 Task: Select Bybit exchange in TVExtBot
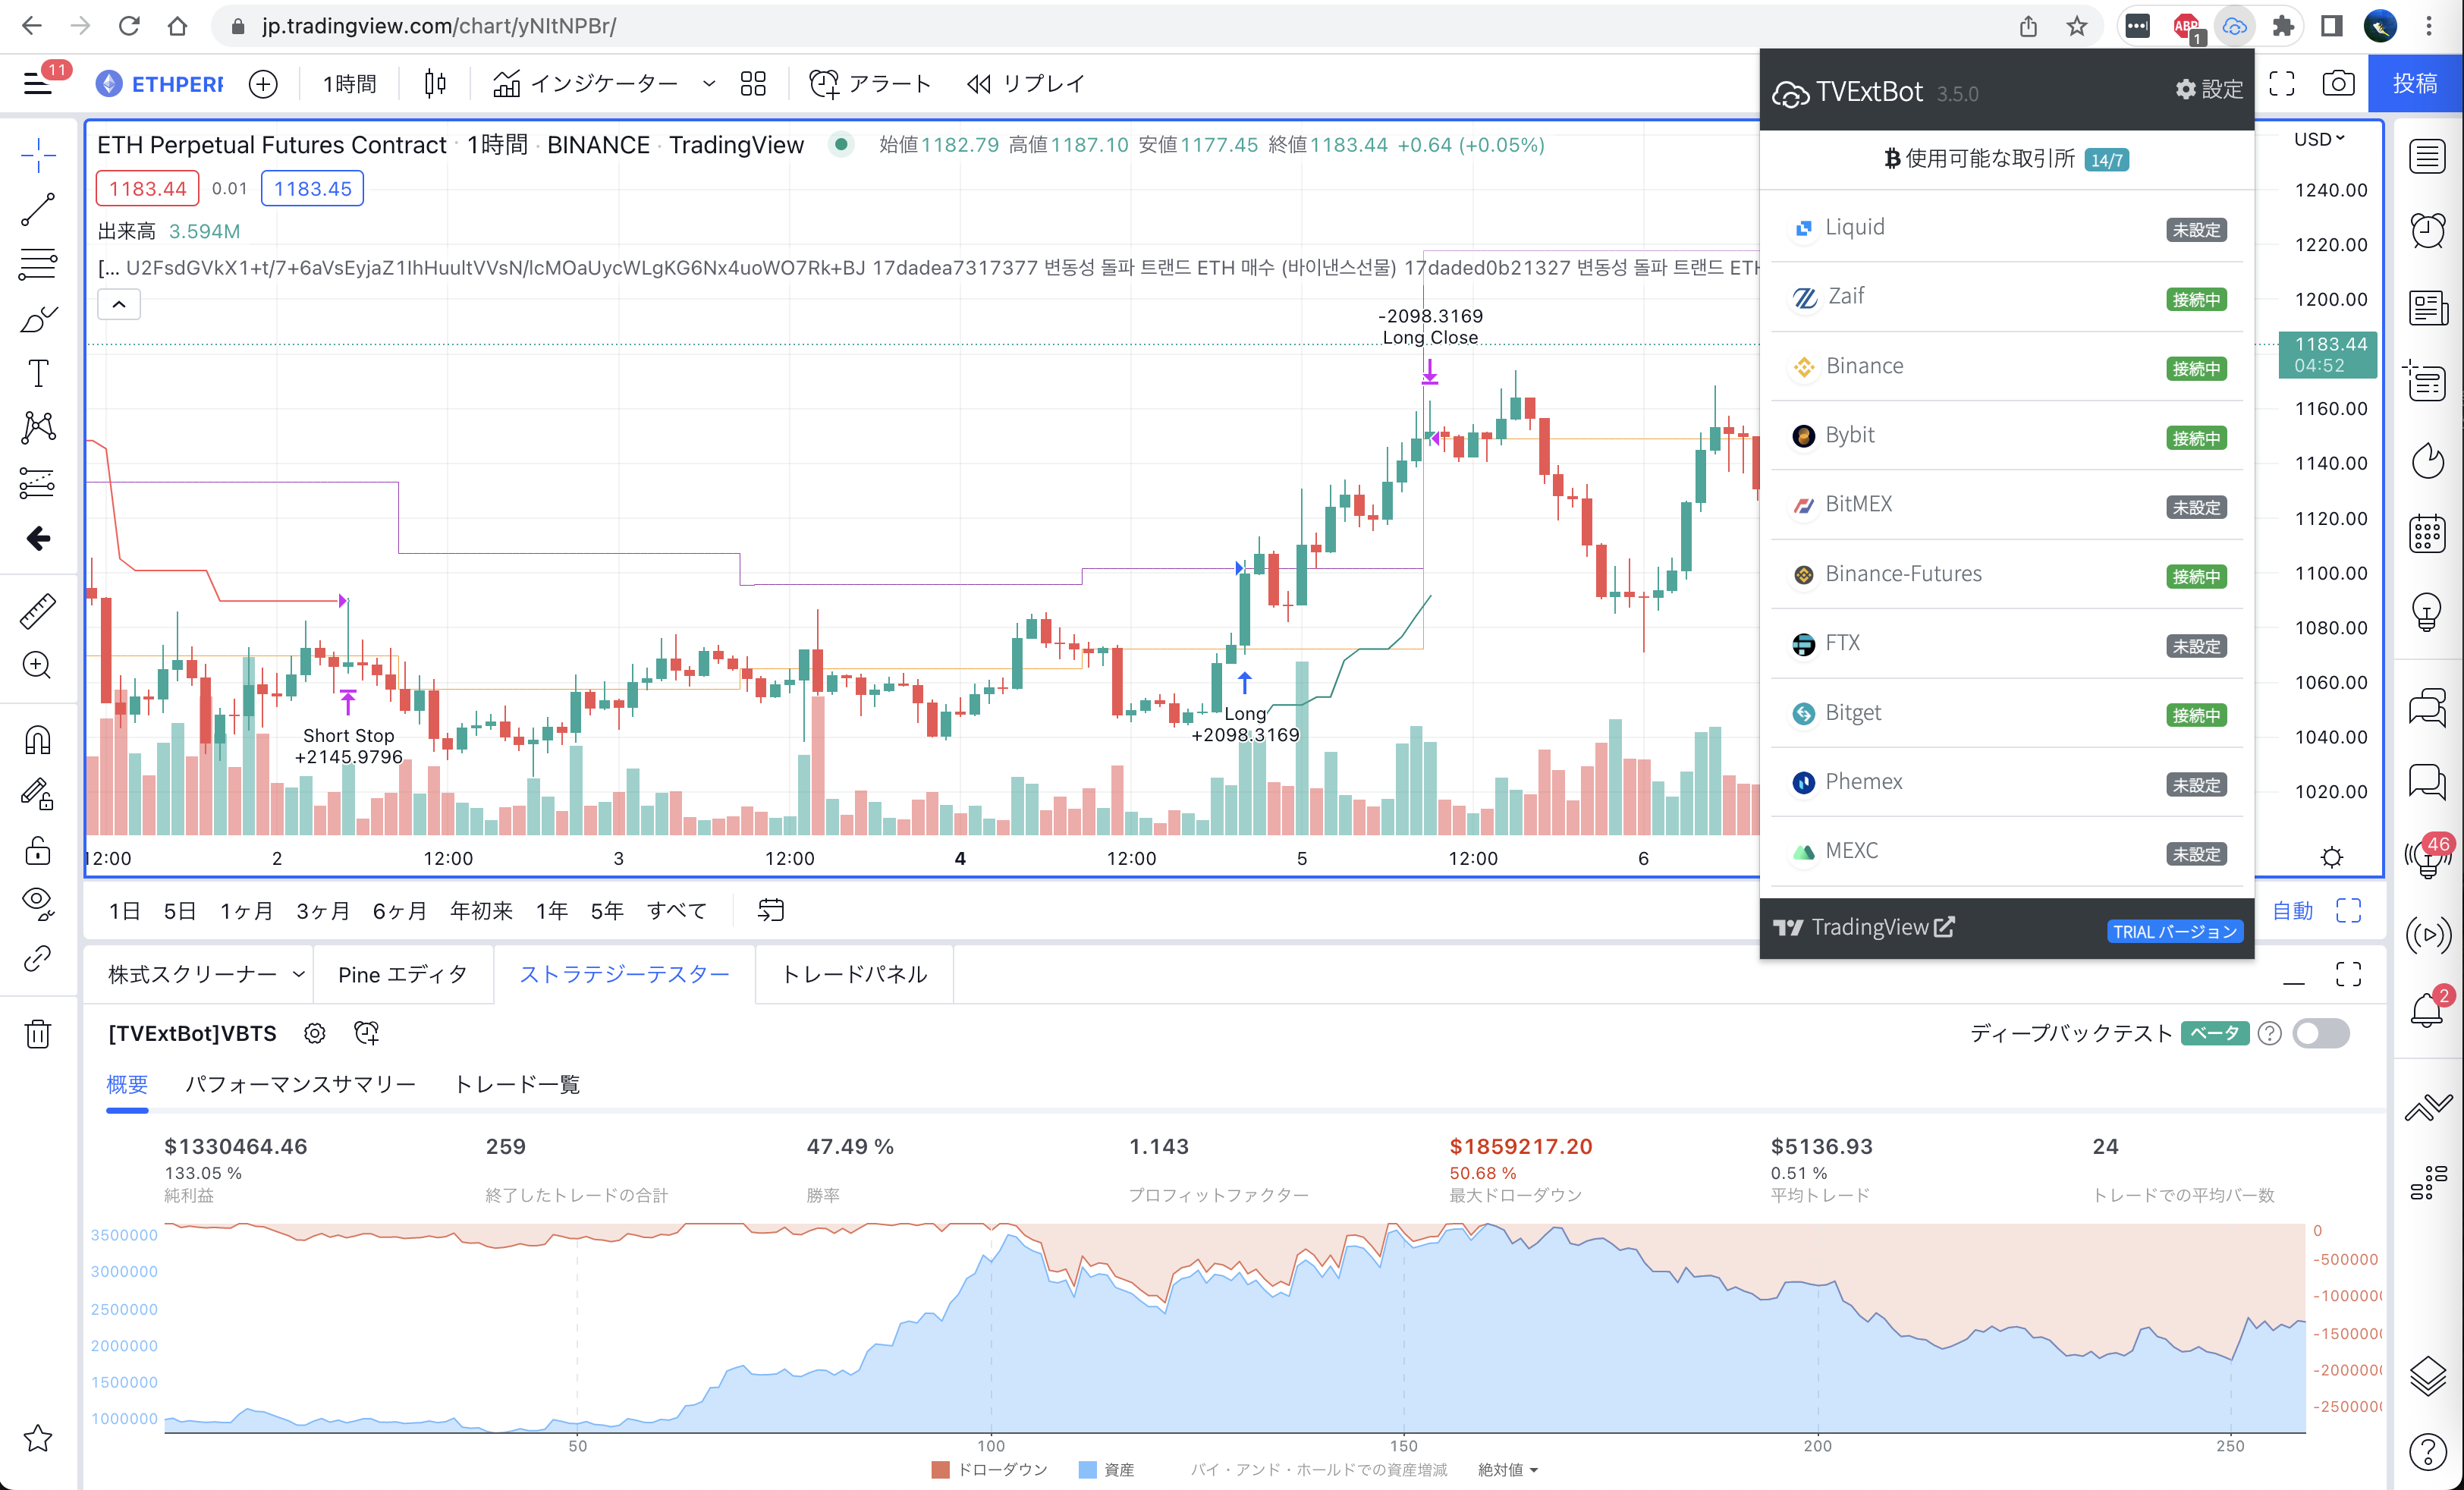pyautogui.click(x=2006, y=435)
